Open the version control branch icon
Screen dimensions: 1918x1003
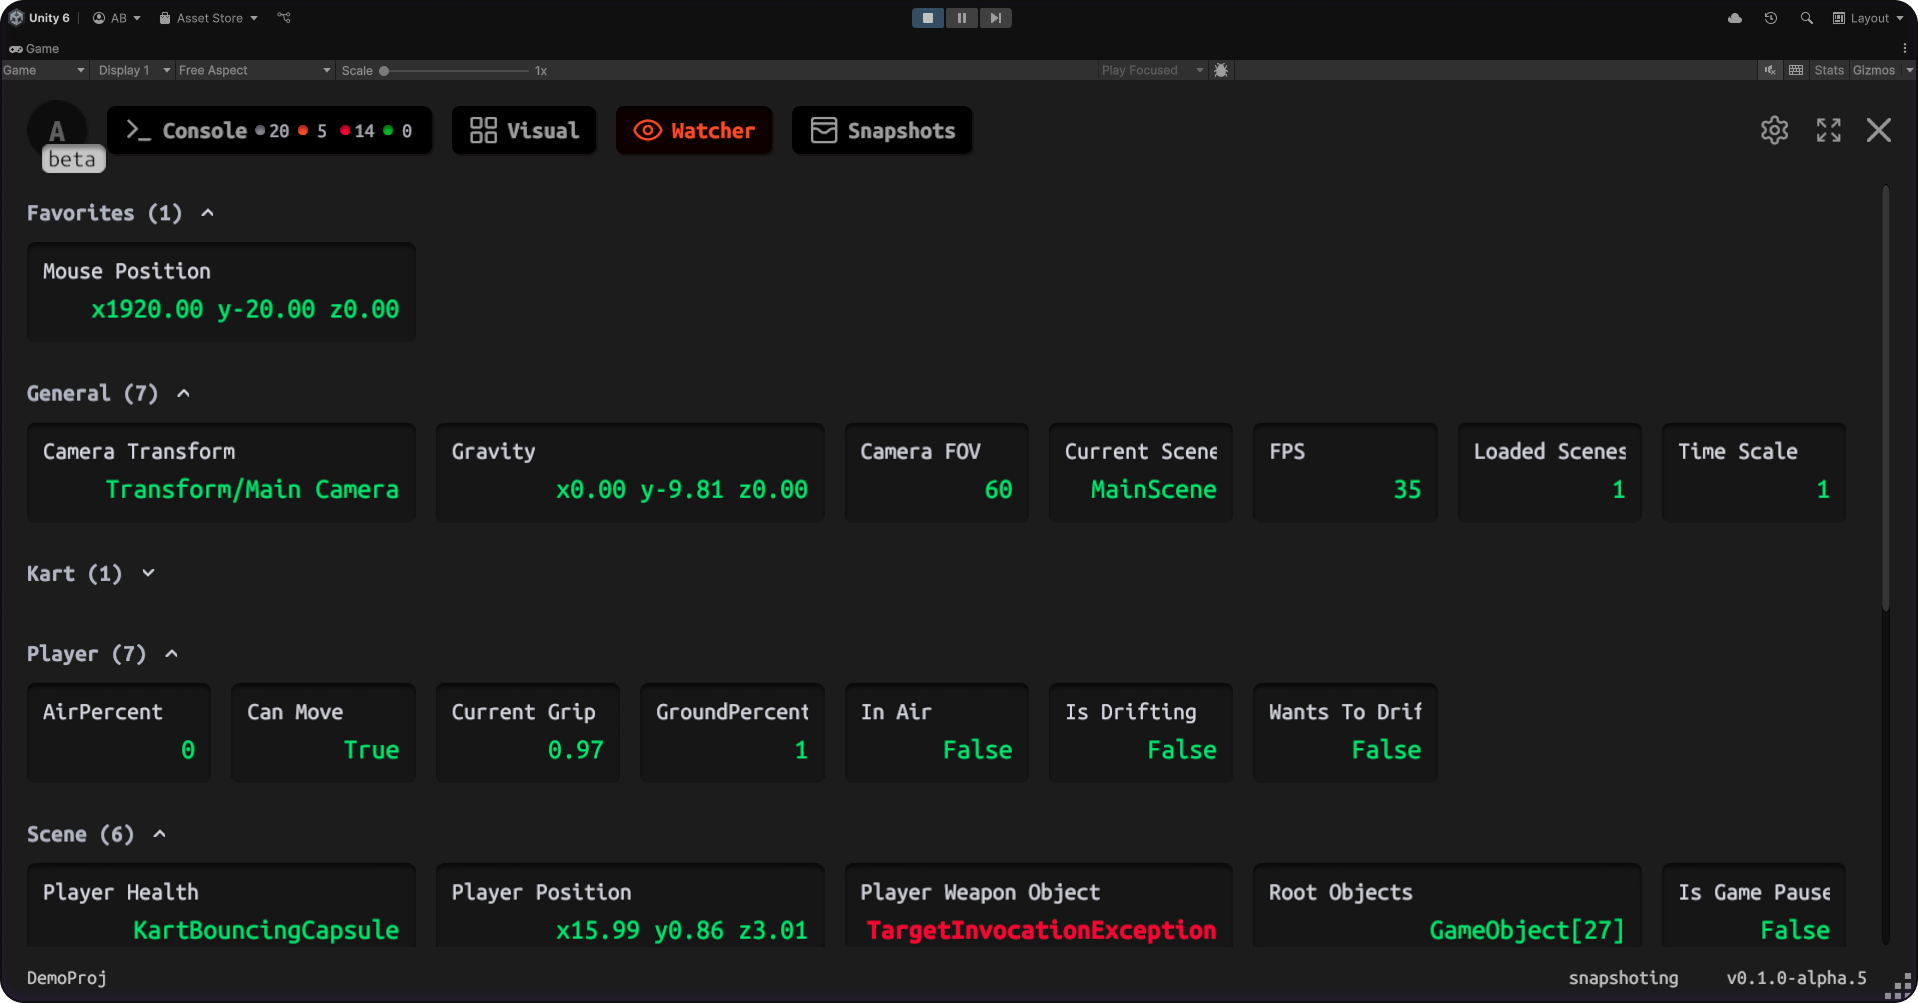[x=284, y=18]
